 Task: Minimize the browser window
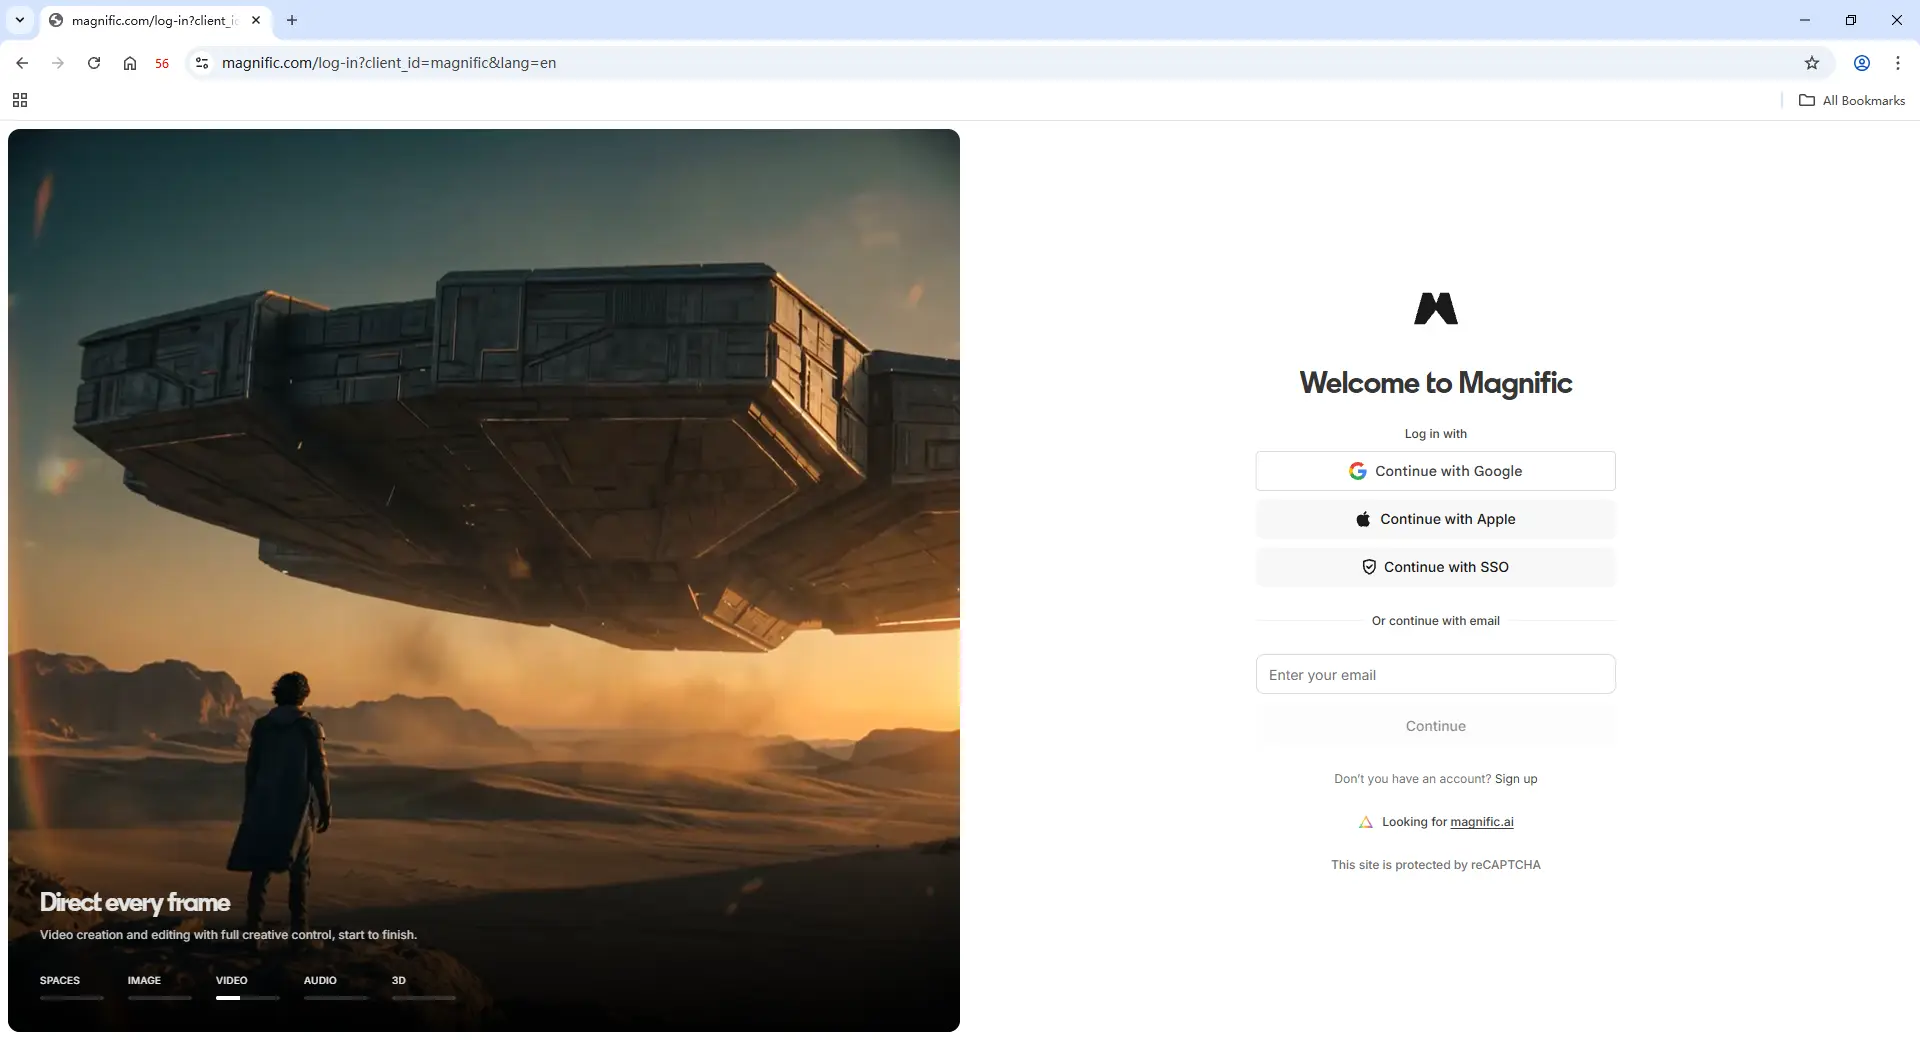click(1805, 20)
